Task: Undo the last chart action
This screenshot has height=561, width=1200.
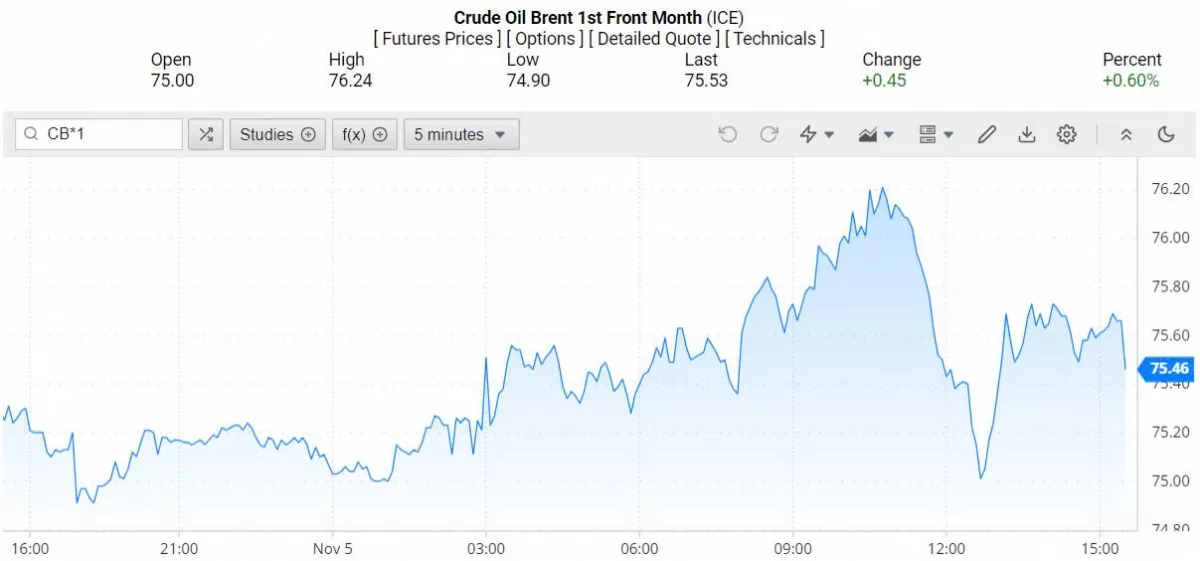Action: [727, 135]
